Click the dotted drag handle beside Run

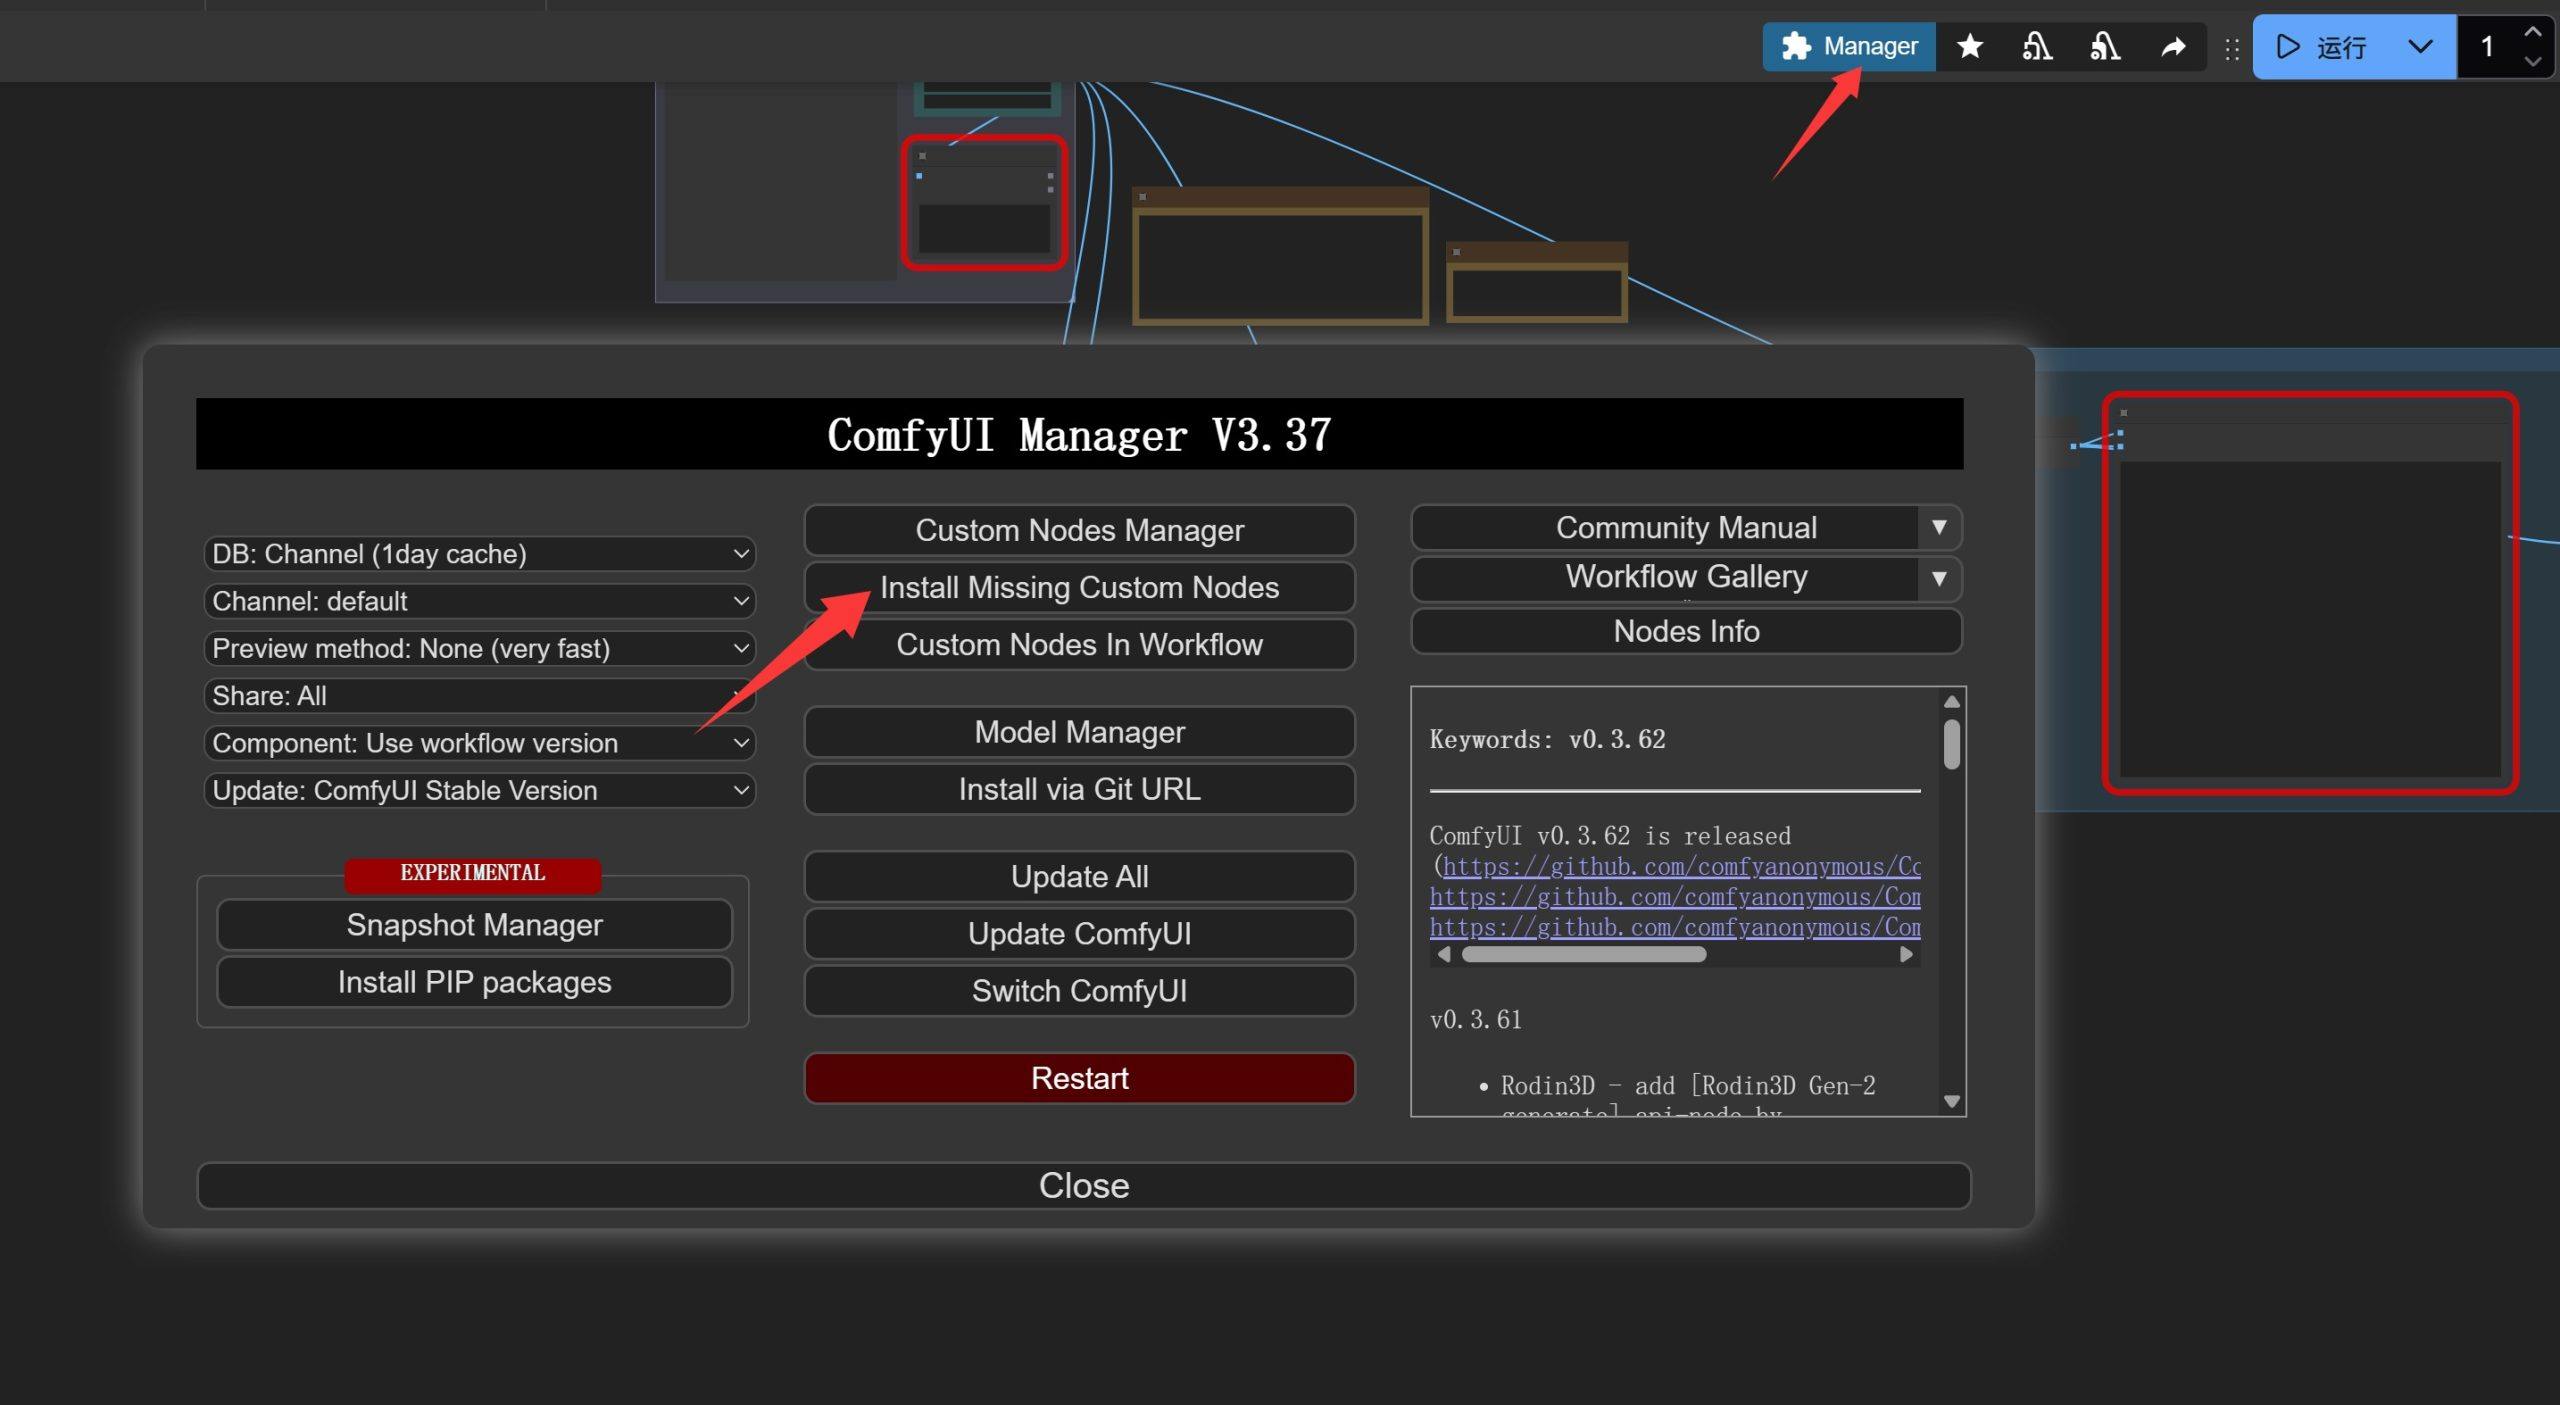pos(2232,49)
